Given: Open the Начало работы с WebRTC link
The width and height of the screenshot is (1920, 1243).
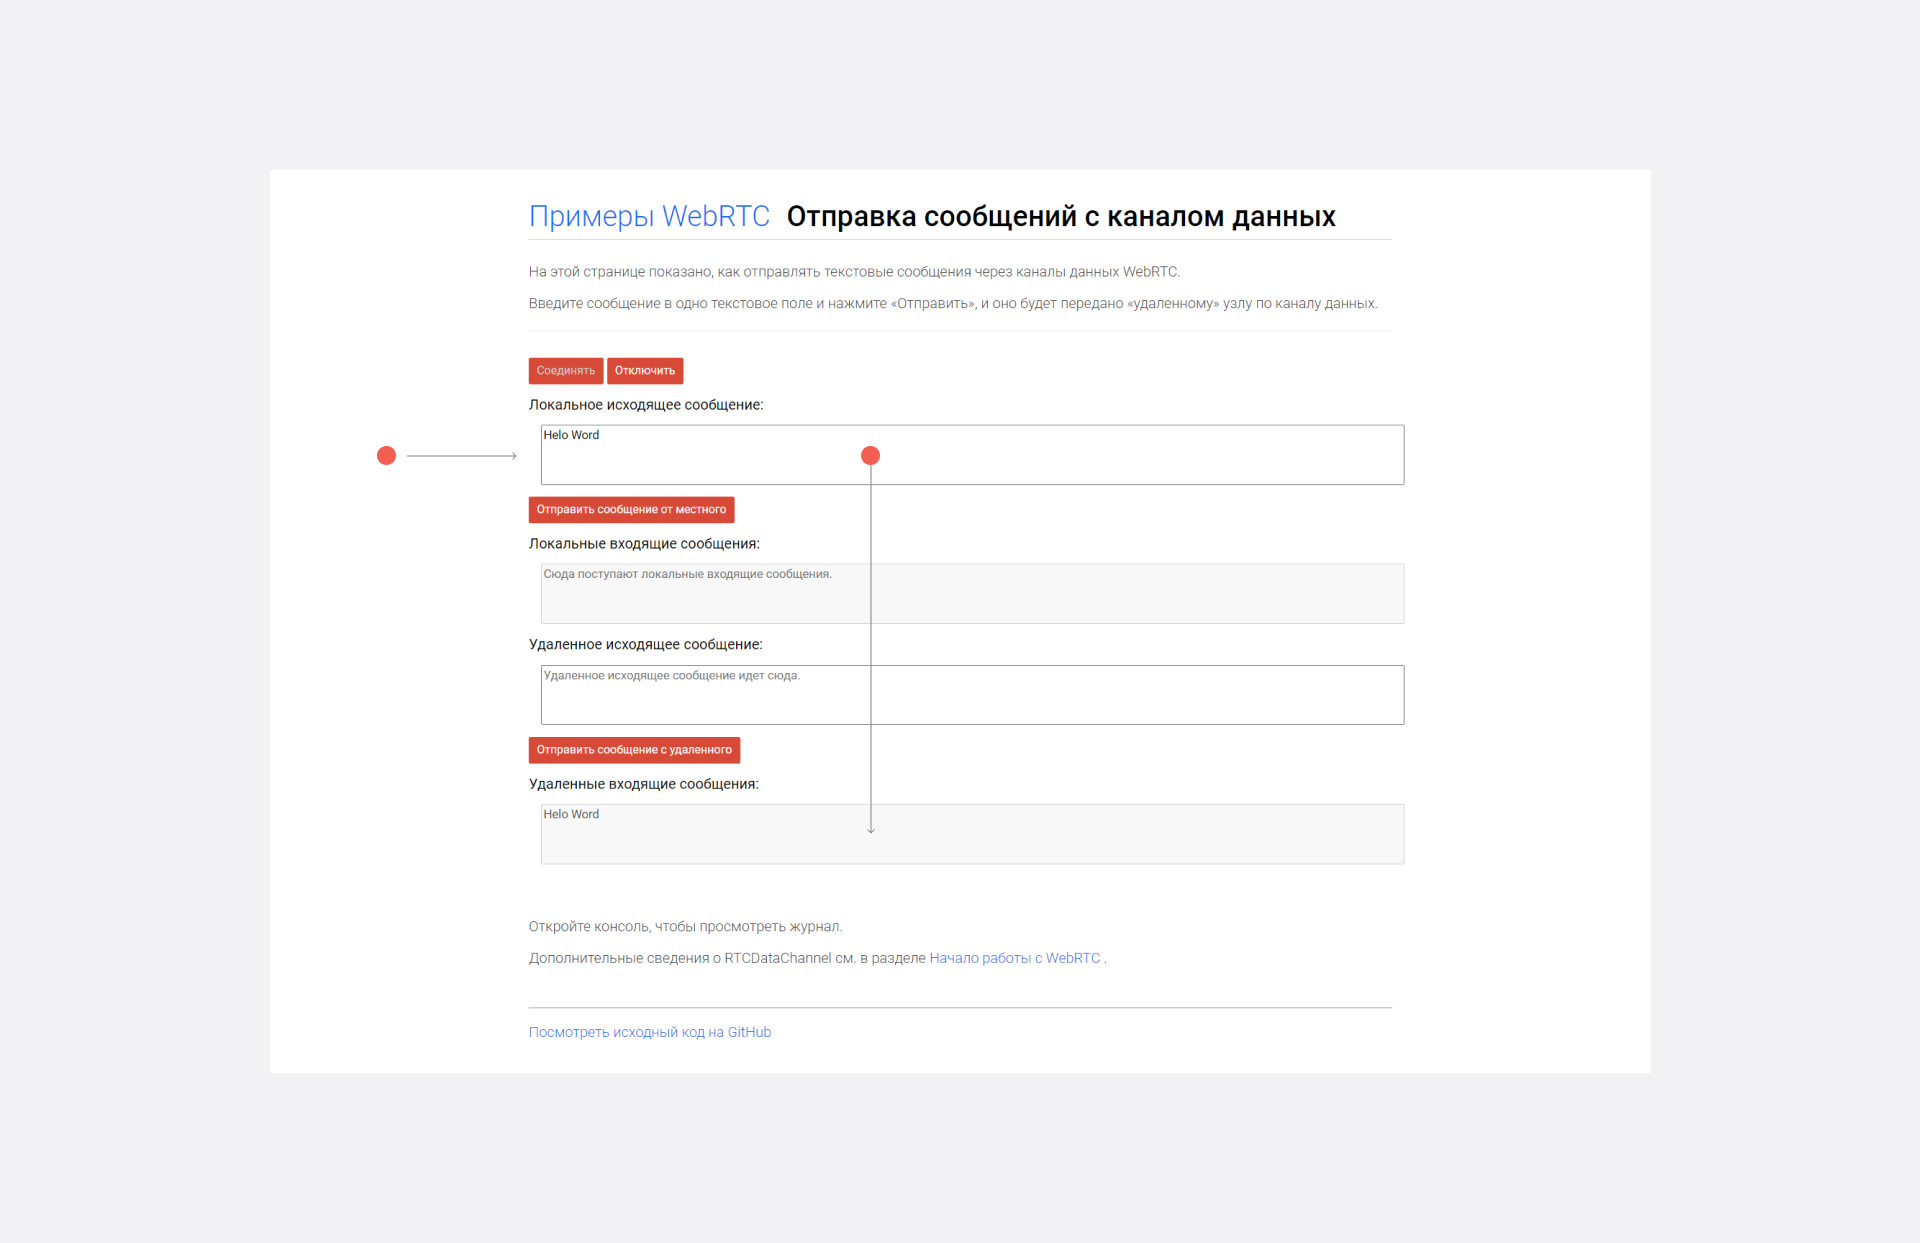Looking at the screenshot, I should click(1014, 958).
